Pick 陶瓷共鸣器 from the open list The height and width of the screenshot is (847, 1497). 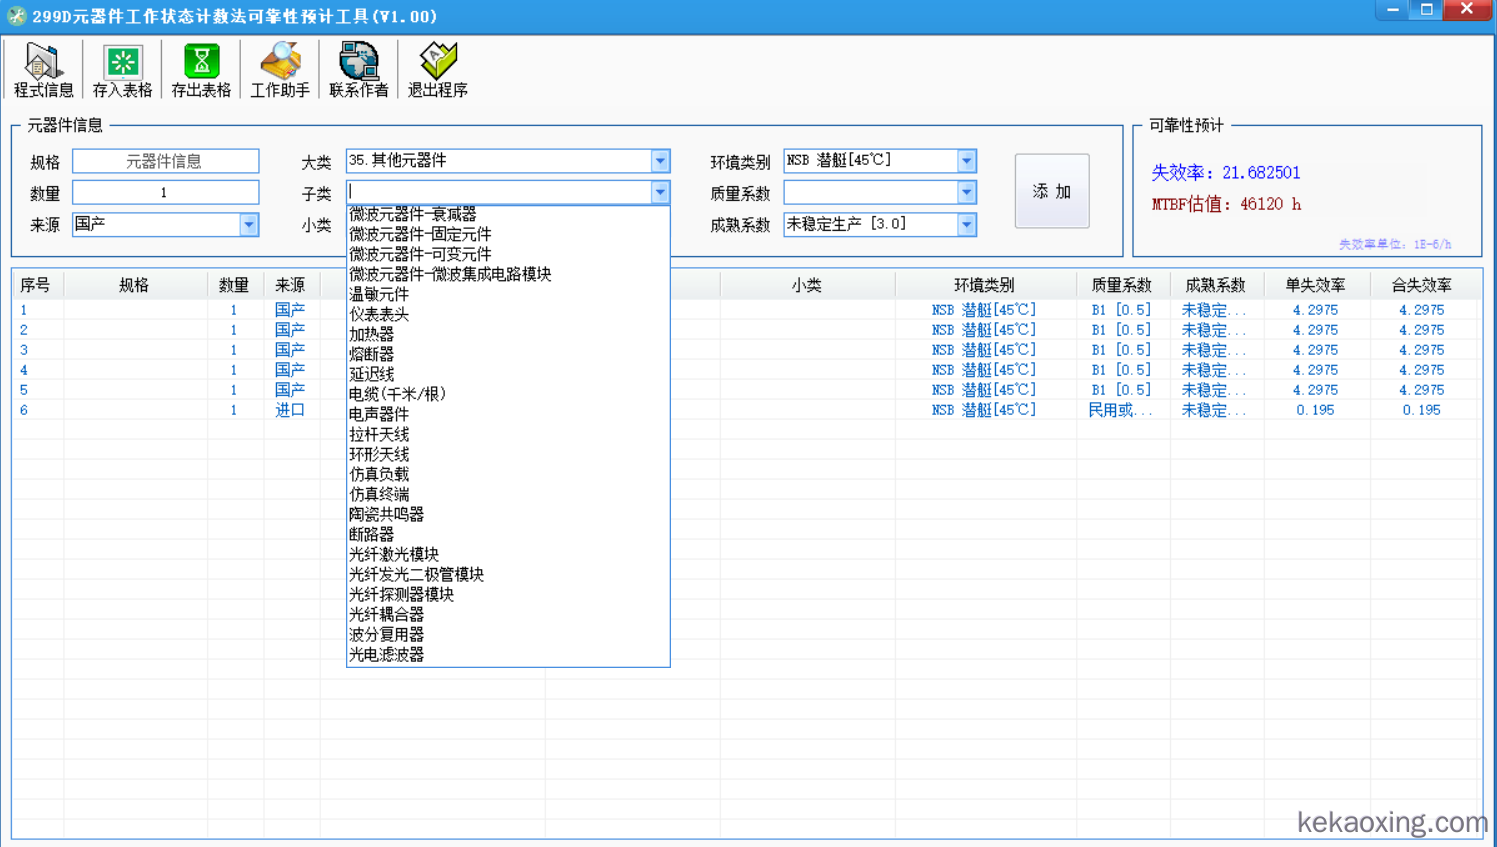pyautogui.click(x=386, y=514)
